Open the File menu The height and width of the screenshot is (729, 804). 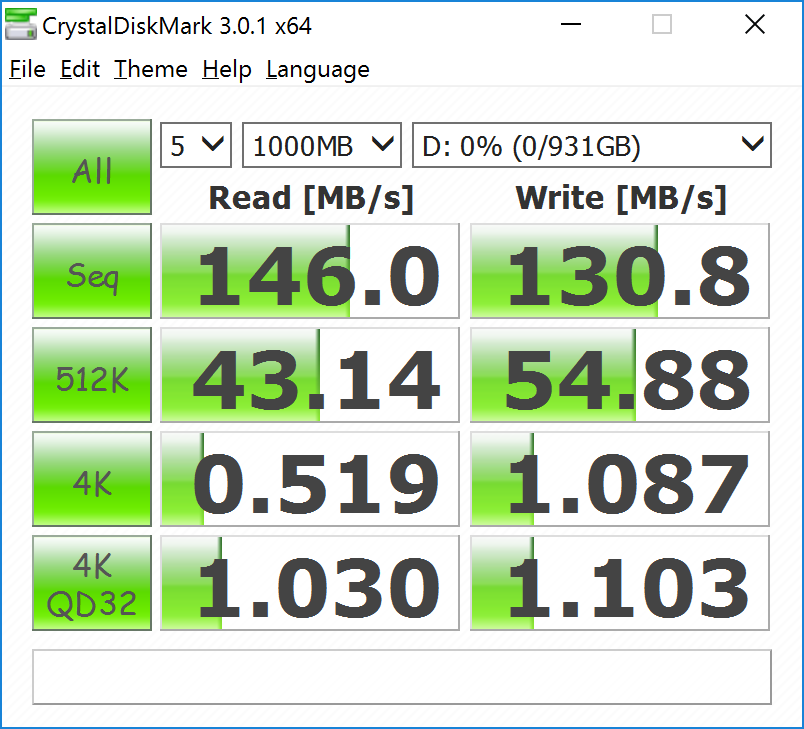click(x=27, y=69)
